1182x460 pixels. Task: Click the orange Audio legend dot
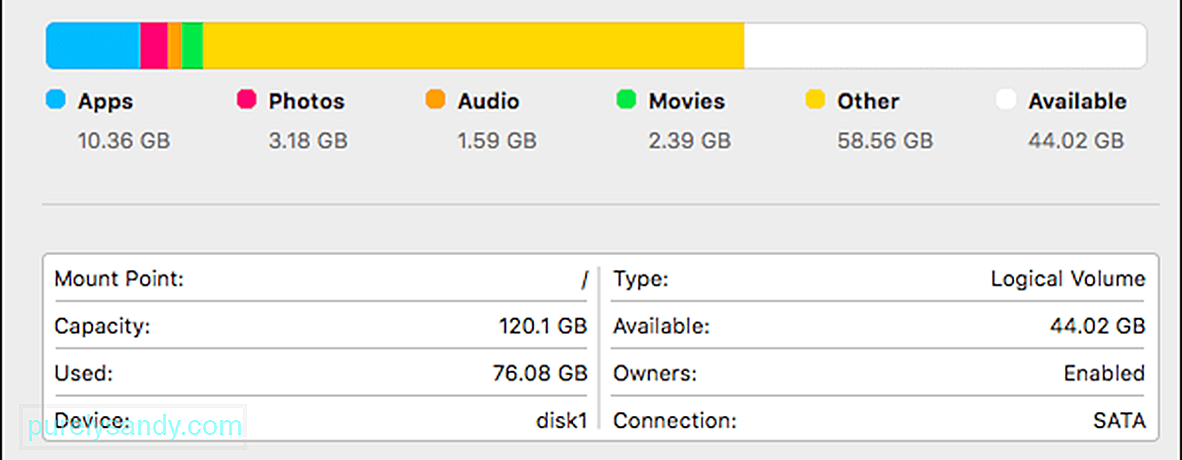[x=436, y=100]
